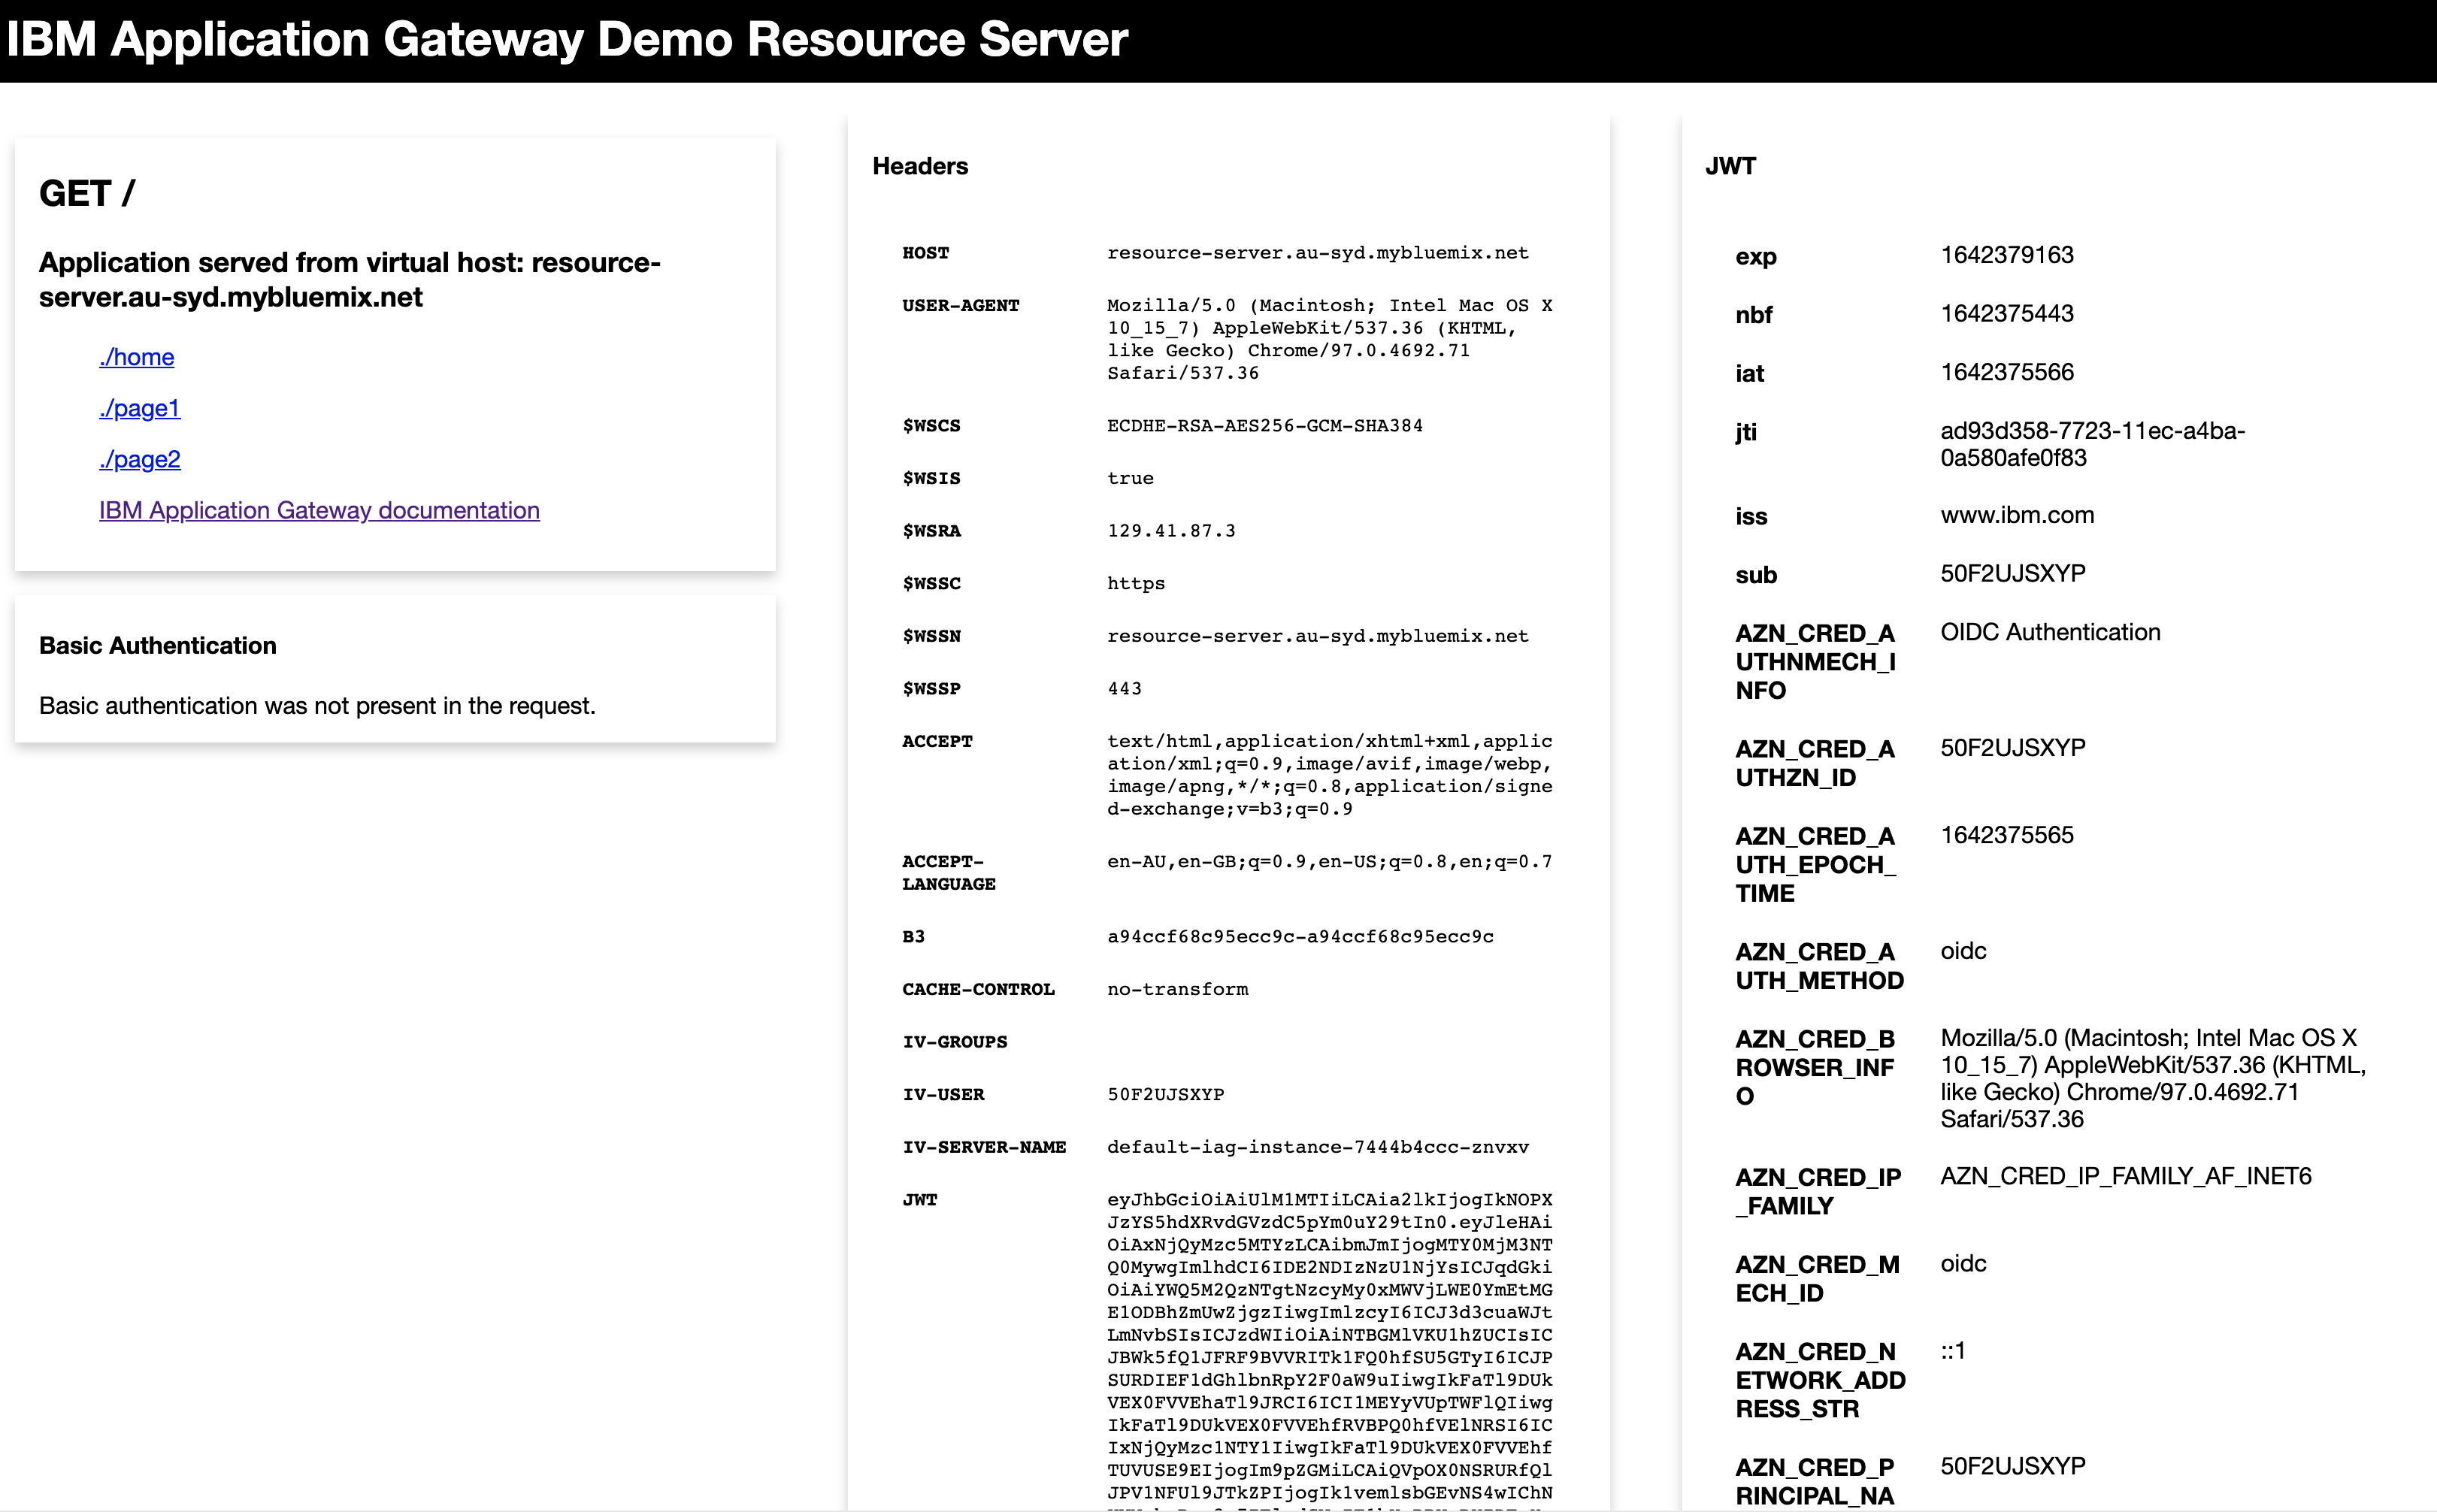Click the CACHE-CONTROL header name
The image size is (2437, 1512).
tap(978, 990)
